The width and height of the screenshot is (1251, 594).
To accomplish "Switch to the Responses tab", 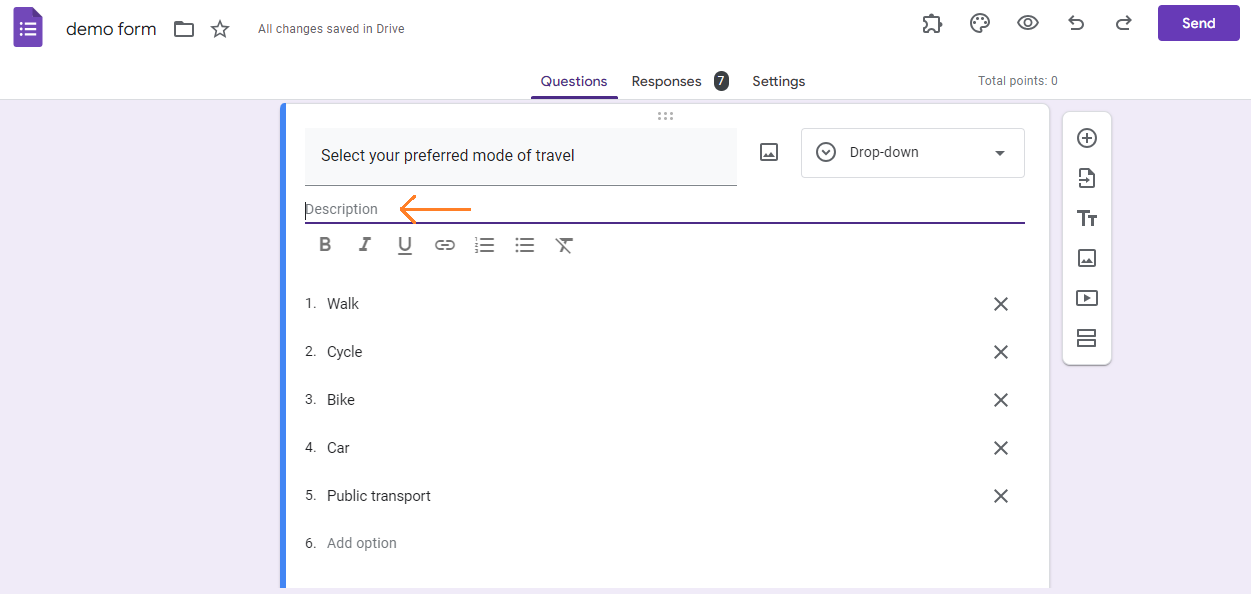I will pyautogui.click(x=664, y=81).
